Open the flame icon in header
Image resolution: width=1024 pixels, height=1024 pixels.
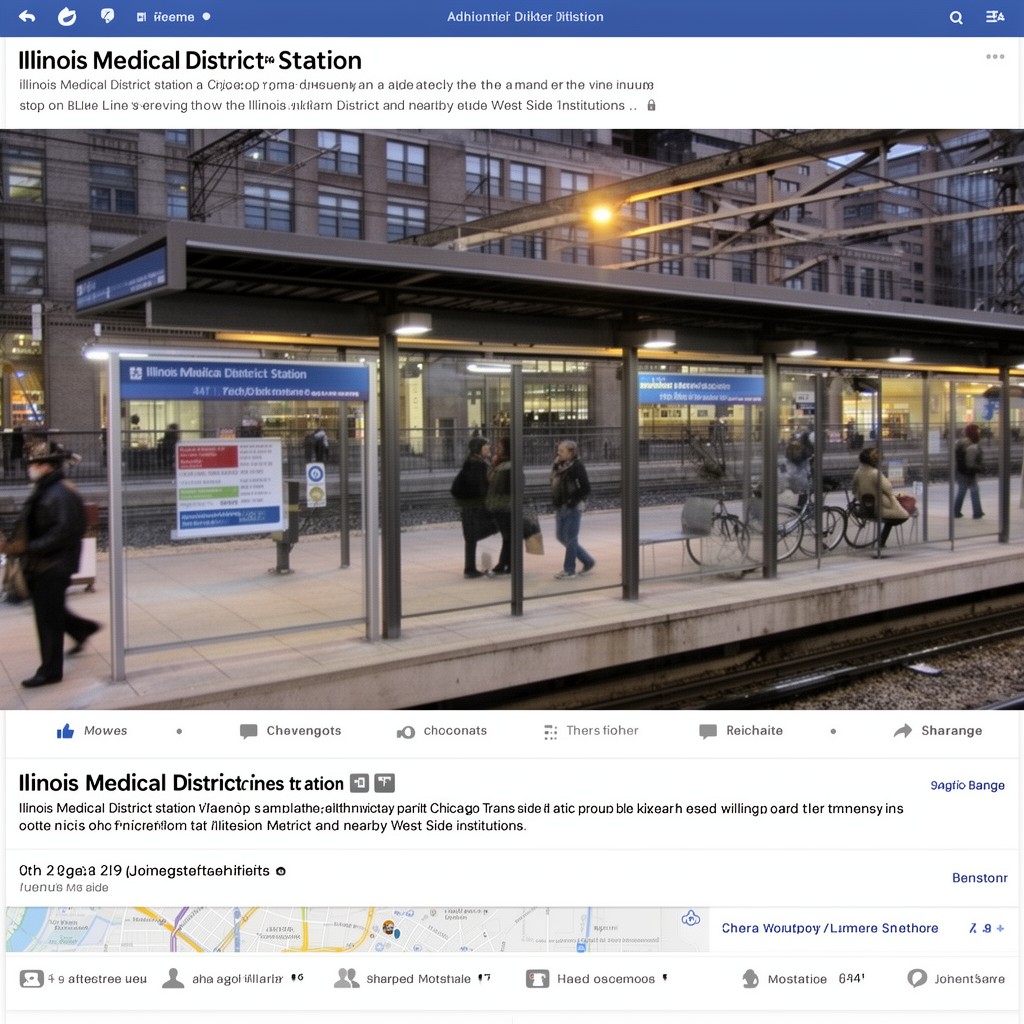(67, 16)
